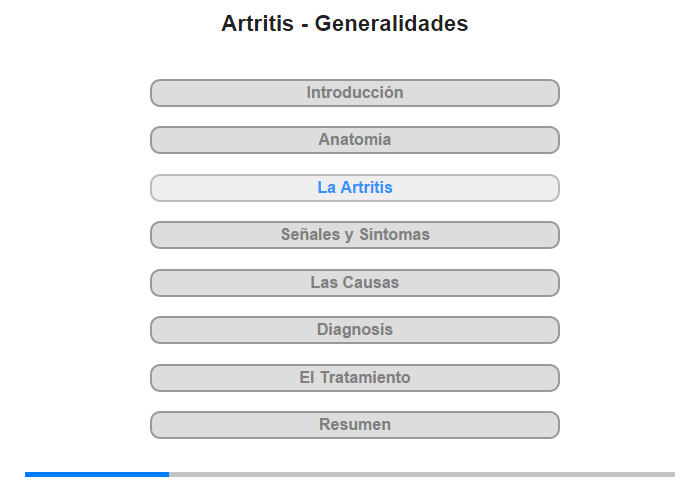Click the blue La Artritis label text
The width and height of the screenshot is (700, 480).
pyautogui.click(x=355, y=188)
